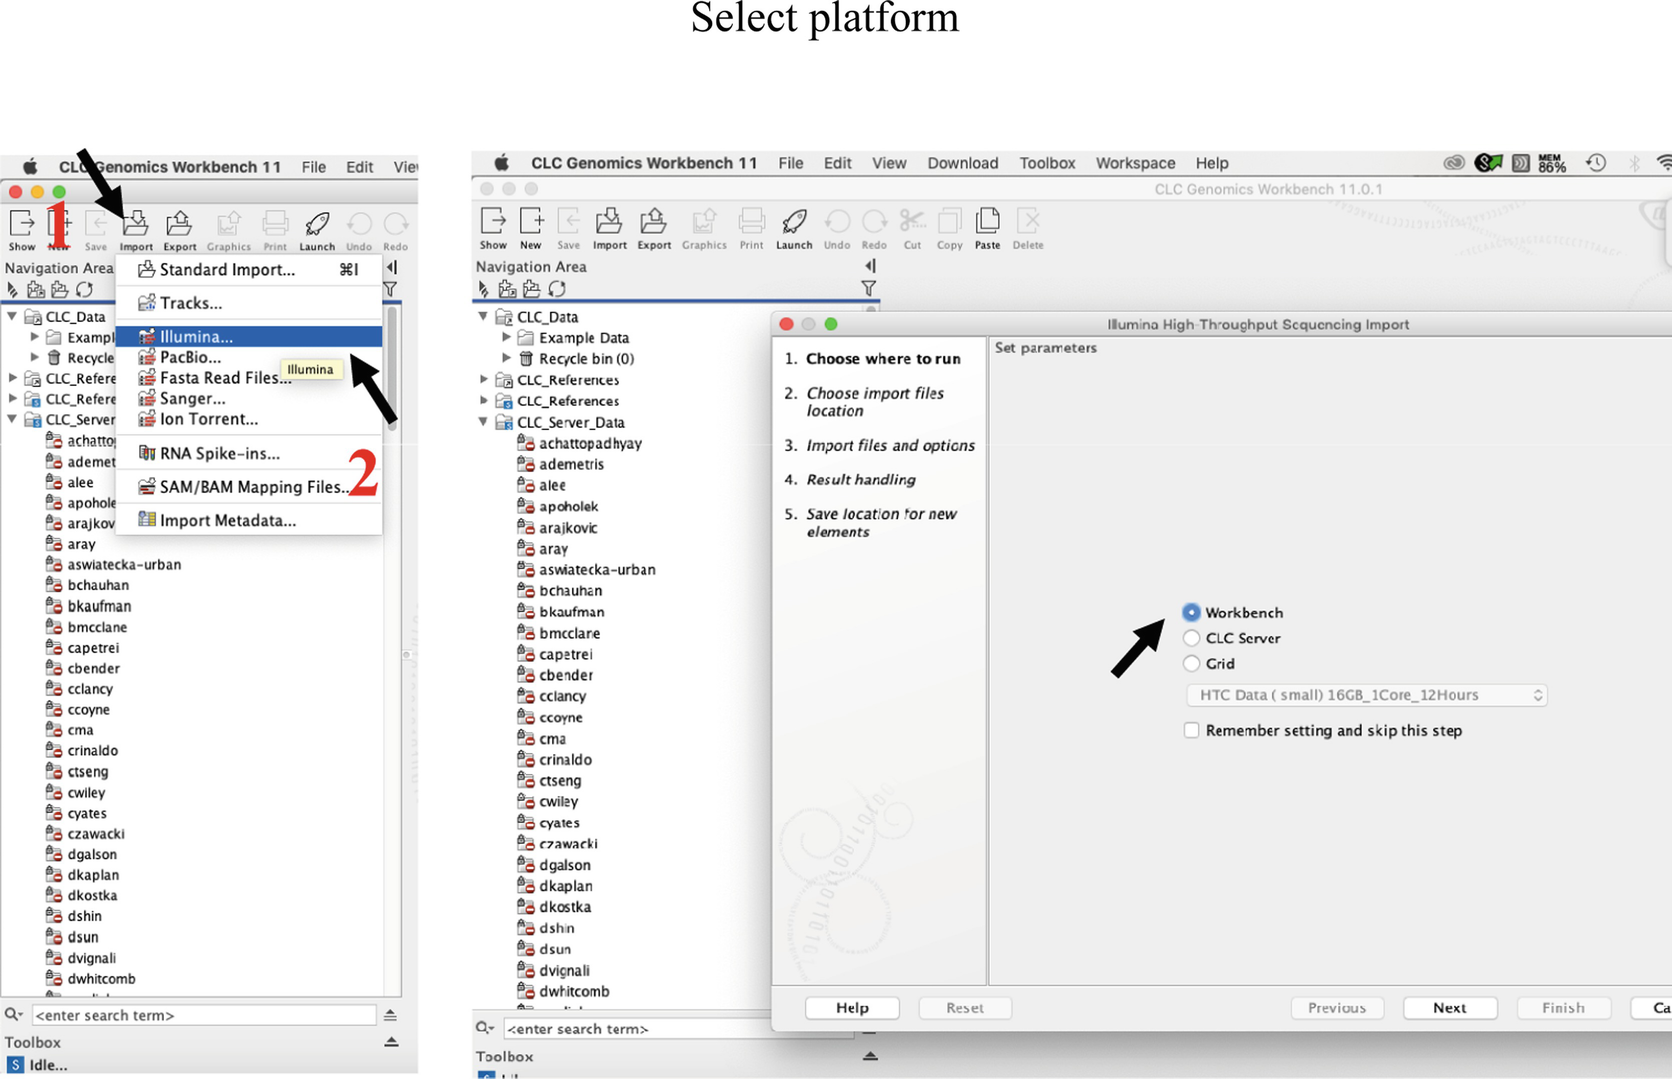
Task: Click Delete icon in right window toolbar
Action: pyautogui.click(x=1028, y=221)
